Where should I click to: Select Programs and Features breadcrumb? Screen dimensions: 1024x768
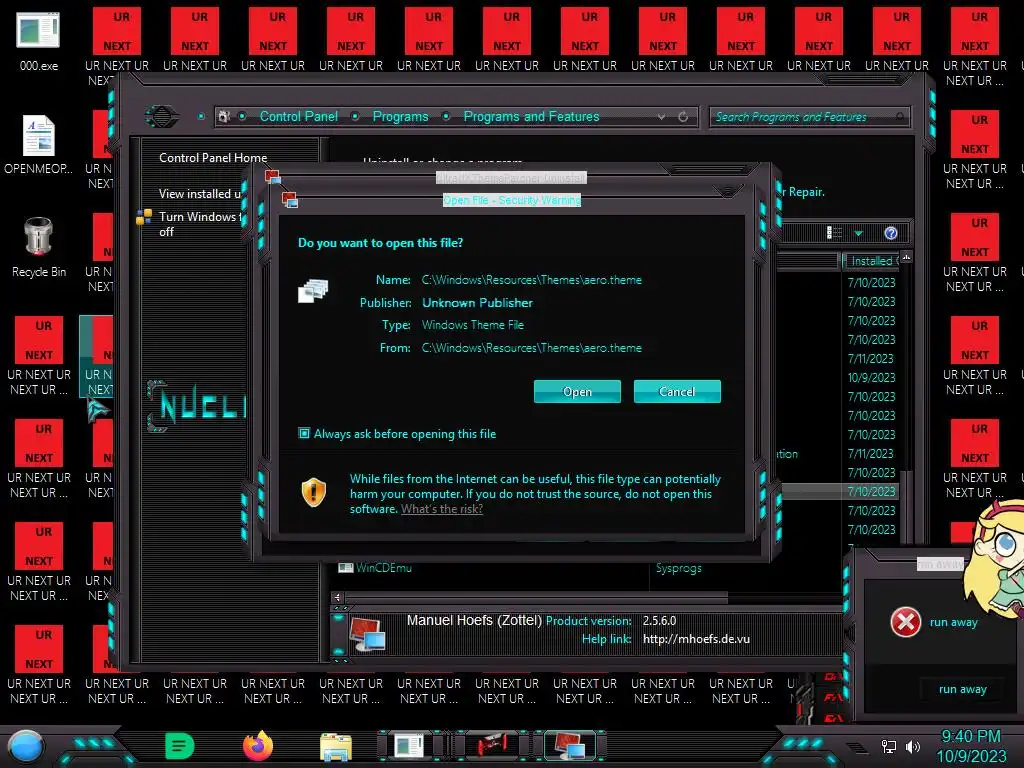pyautogui.click(x=531, y=116)
